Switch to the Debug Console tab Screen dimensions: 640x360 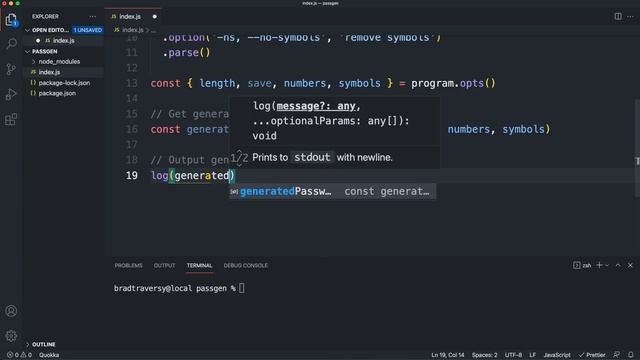[x=246, y=265]
